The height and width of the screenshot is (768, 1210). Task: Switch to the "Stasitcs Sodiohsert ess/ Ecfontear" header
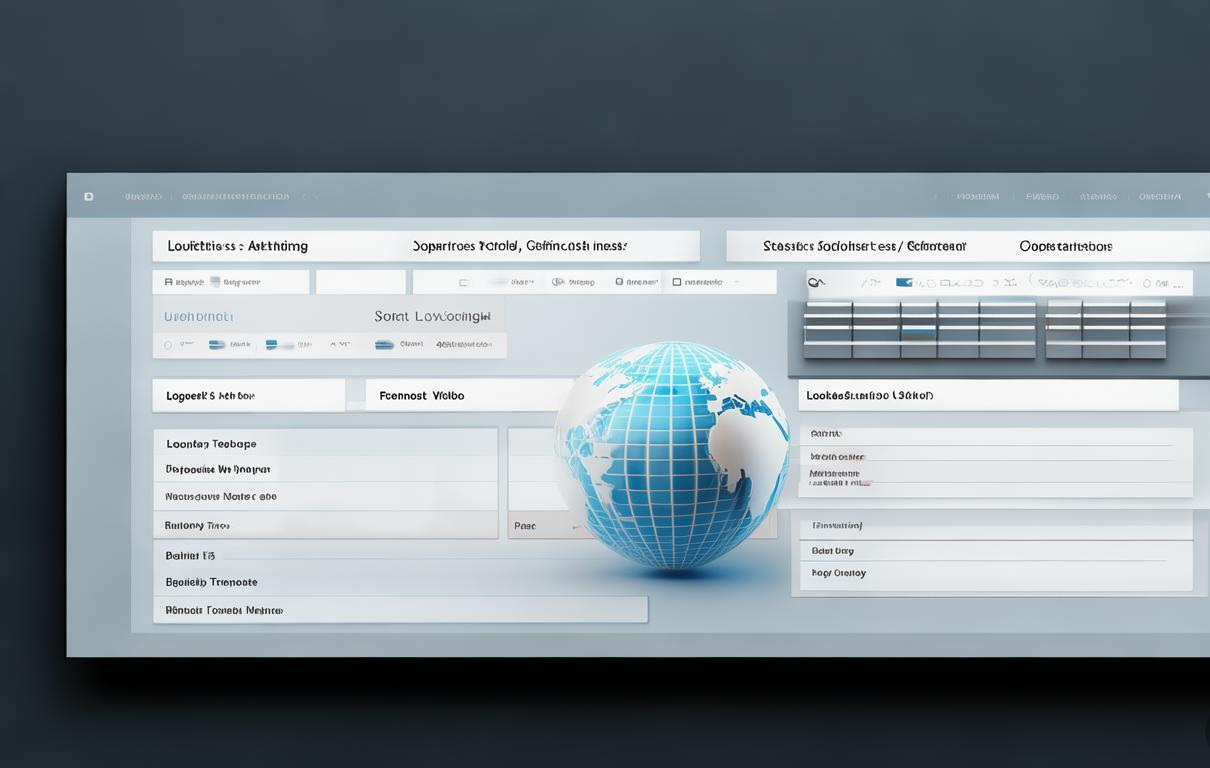(x=865, y=246)
